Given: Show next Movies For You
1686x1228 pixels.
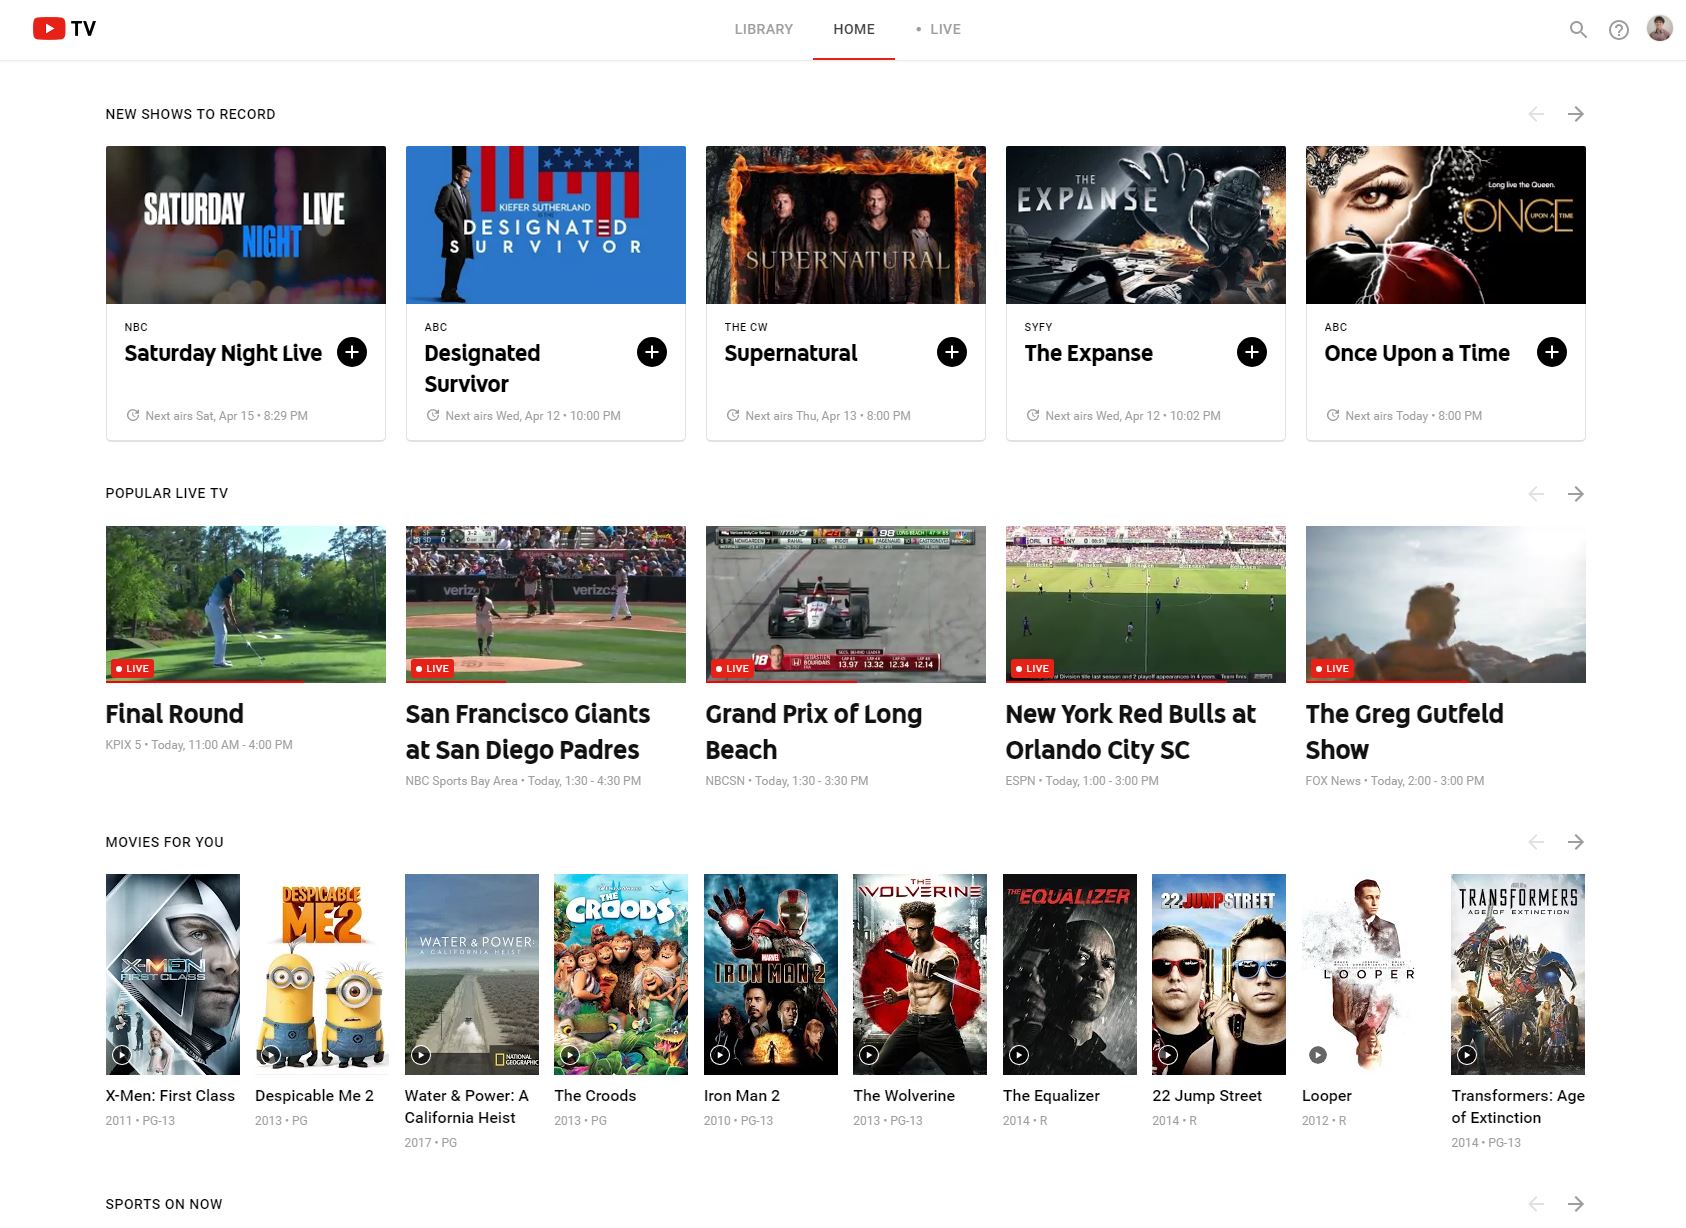Looking at the screenshot, I should [1576, 842].
